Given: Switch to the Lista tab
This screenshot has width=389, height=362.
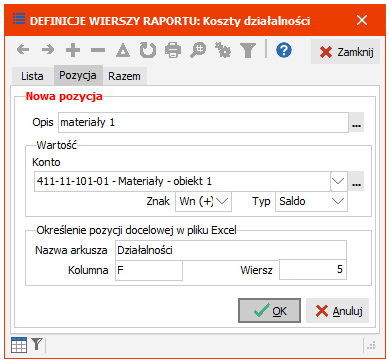Looking at the screenshot, I should tap(32, 76).
